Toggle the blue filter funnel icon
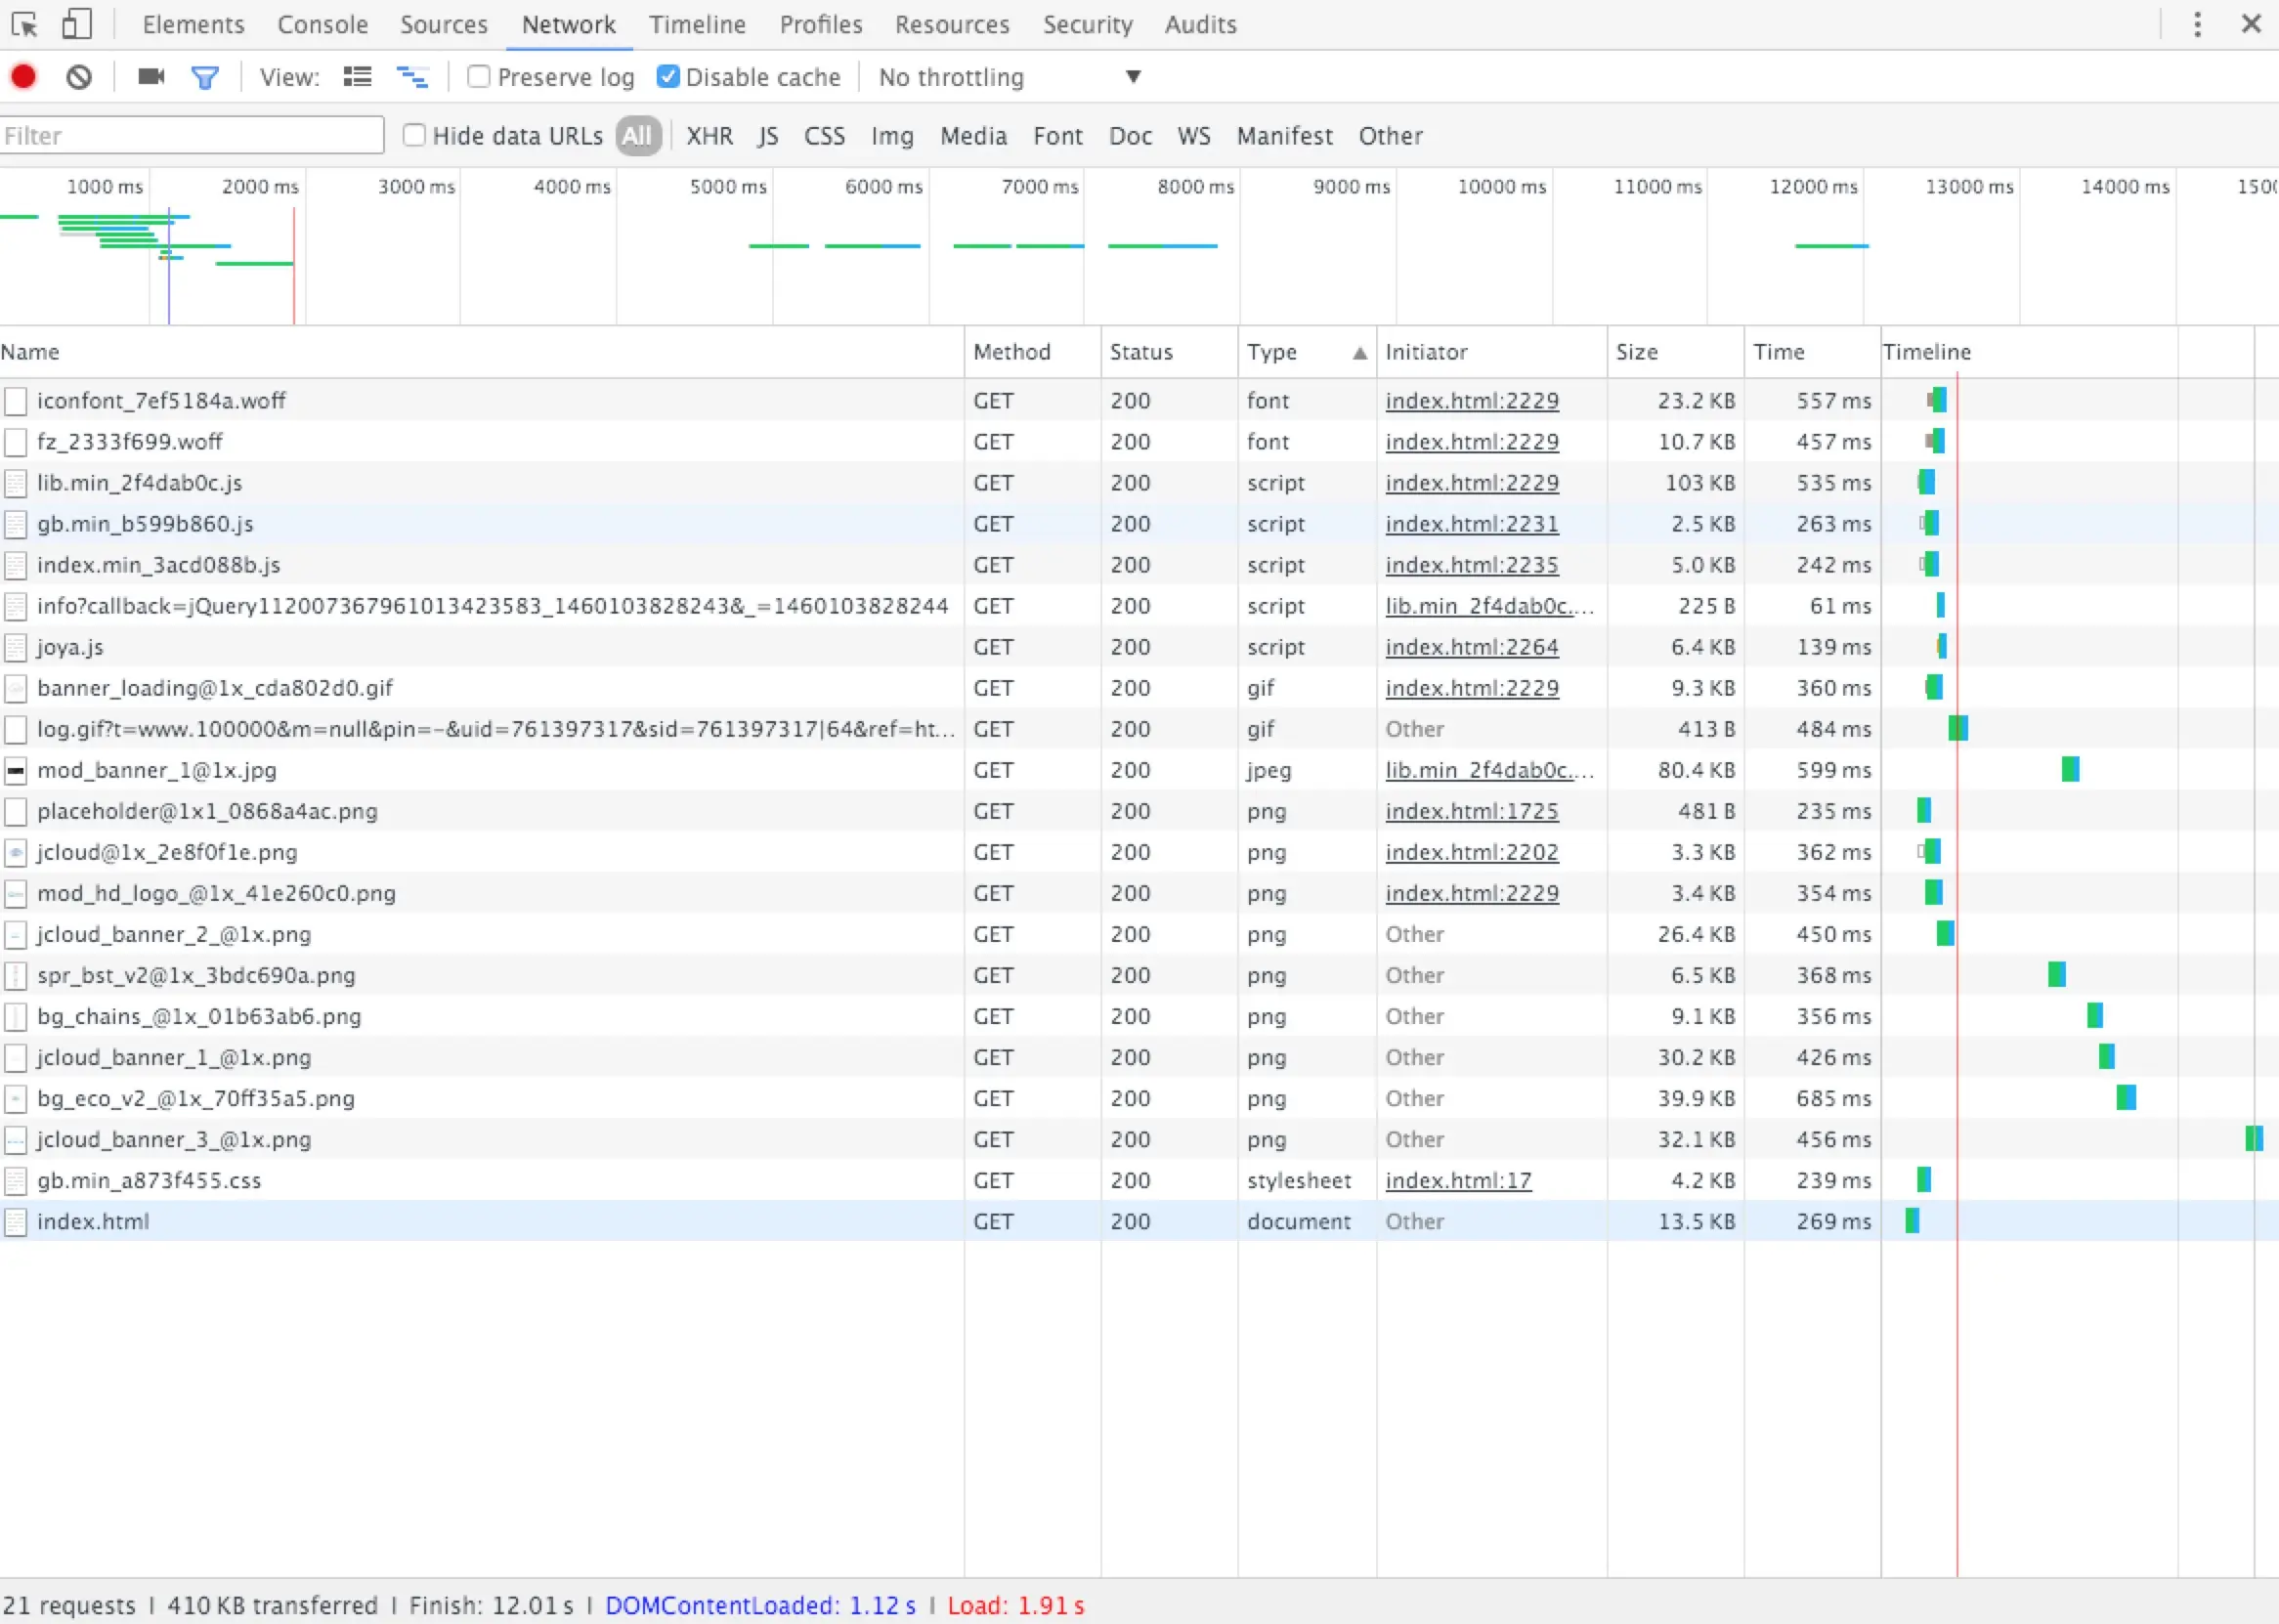Screen dimensions: 2279x1624 (205, 77)
